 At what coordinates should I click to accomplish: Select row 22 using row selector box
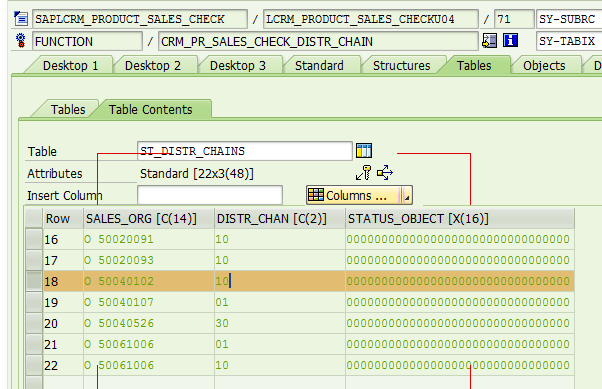click(x=34, y=365)
